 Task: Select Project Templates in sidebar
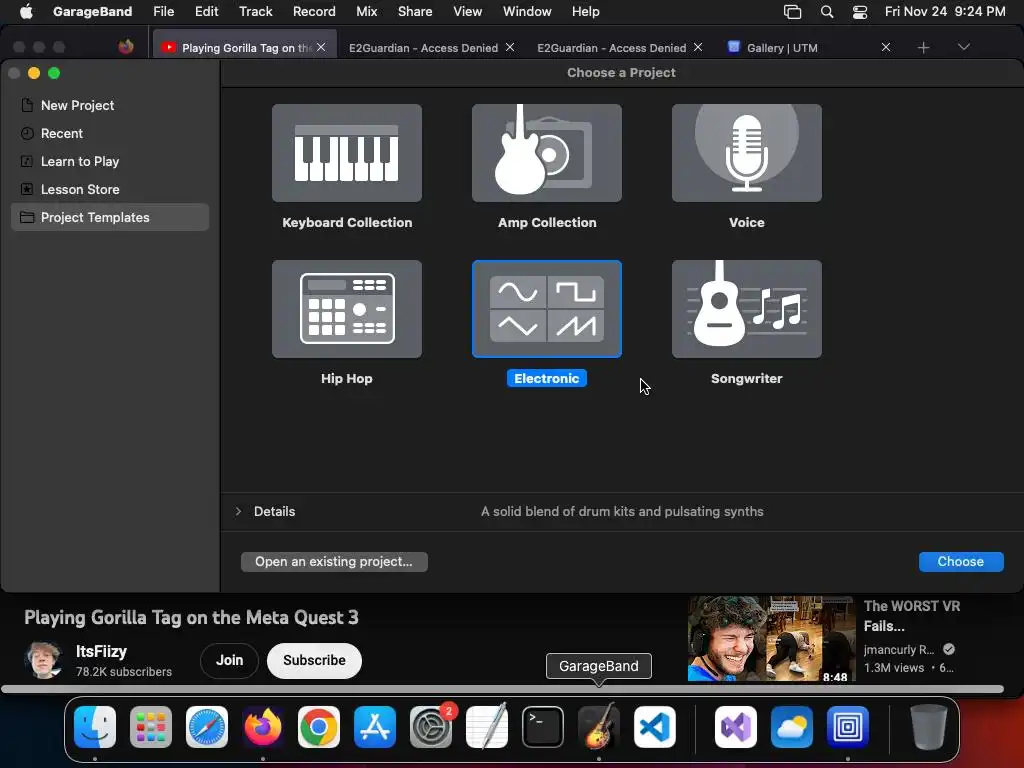(x=110, y=217)
